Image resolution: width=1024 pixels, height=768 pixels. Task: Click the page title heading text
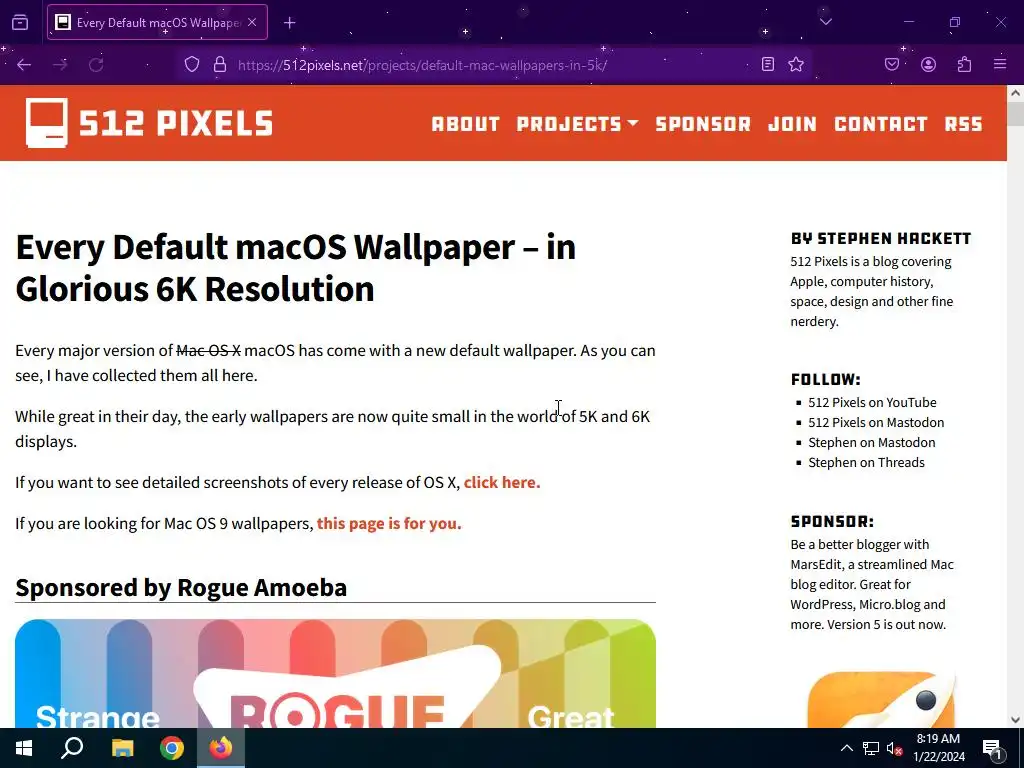click(295, 268)
